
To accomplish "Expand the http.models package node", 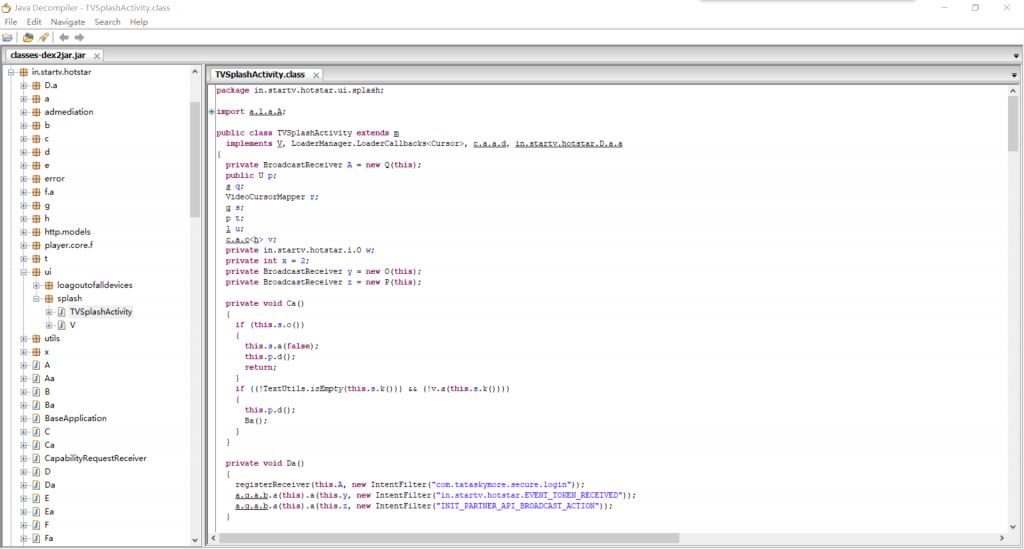I will 23,232.
